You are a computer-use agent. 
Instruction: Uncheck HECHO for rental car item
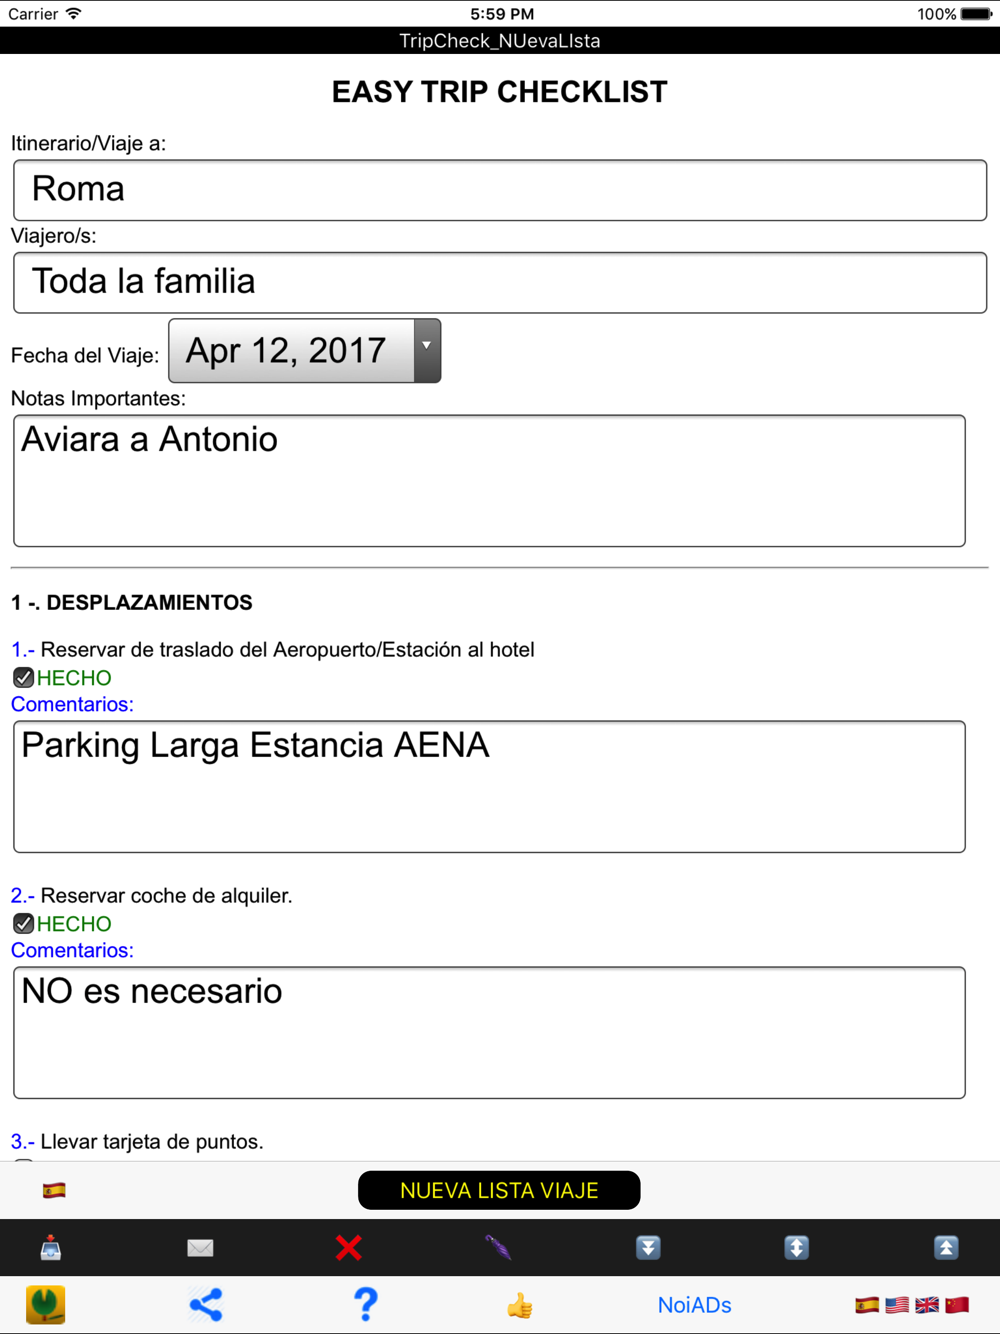[x=23, y=924]
